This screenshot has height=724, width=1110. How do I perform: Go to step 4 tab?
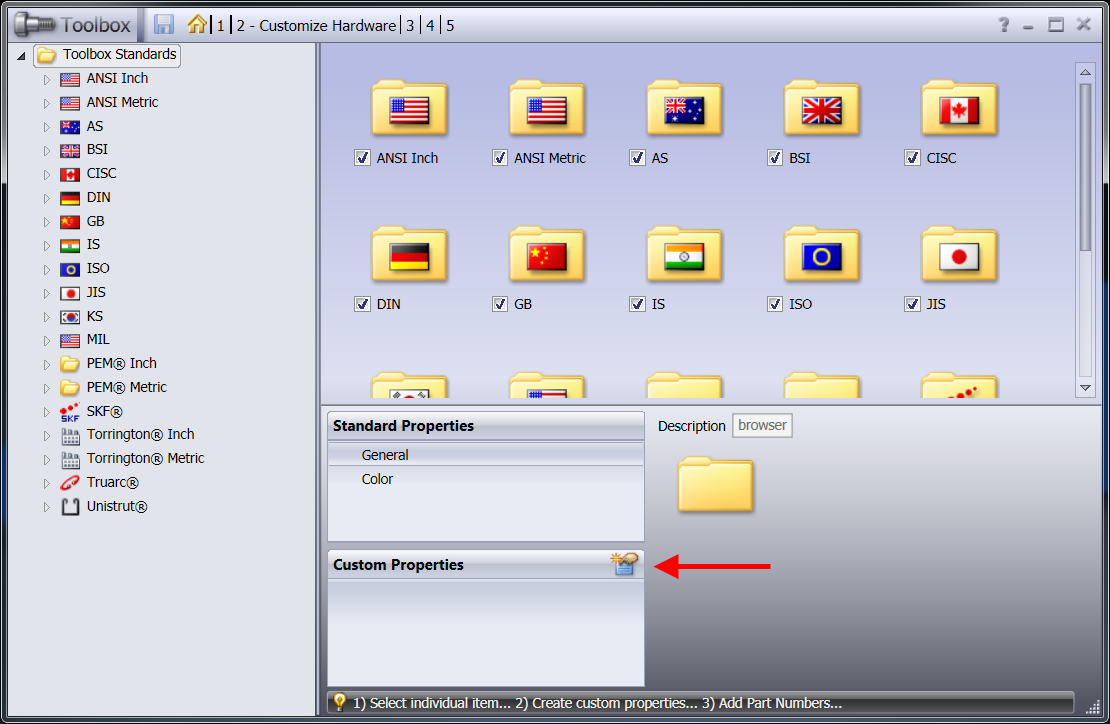[x=430, y=25]
